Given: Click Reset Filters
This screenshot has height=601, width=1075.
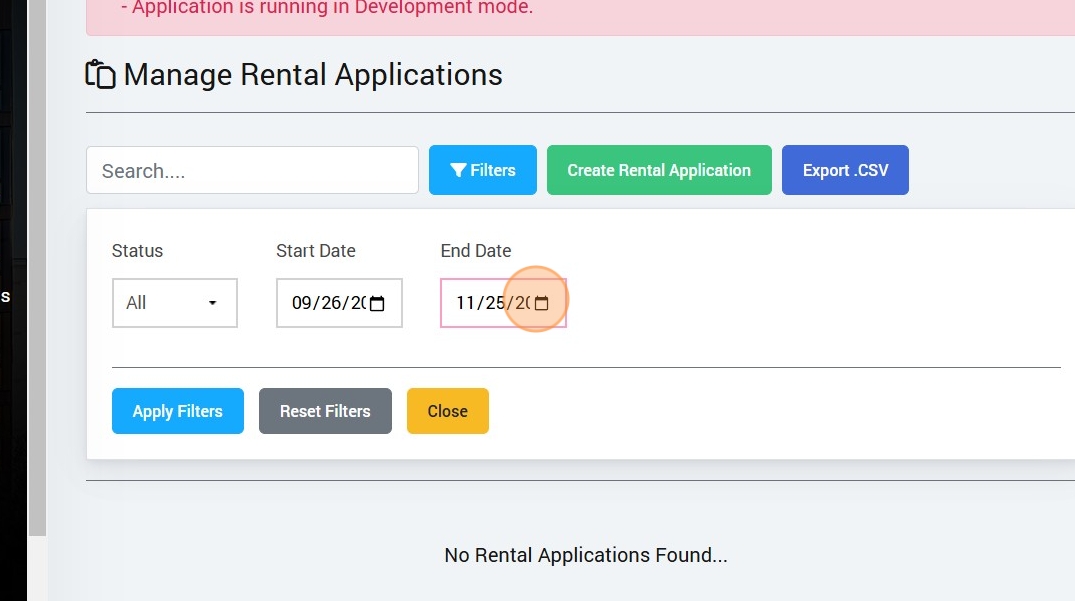Looking at the screenshot, I should click(x=325, y=411).
